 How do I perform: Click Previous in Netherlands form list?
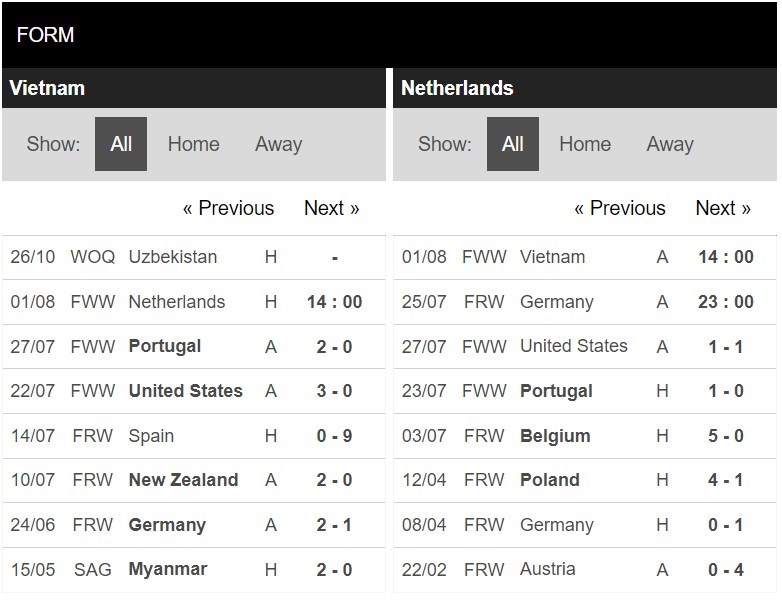pos(620,208)
